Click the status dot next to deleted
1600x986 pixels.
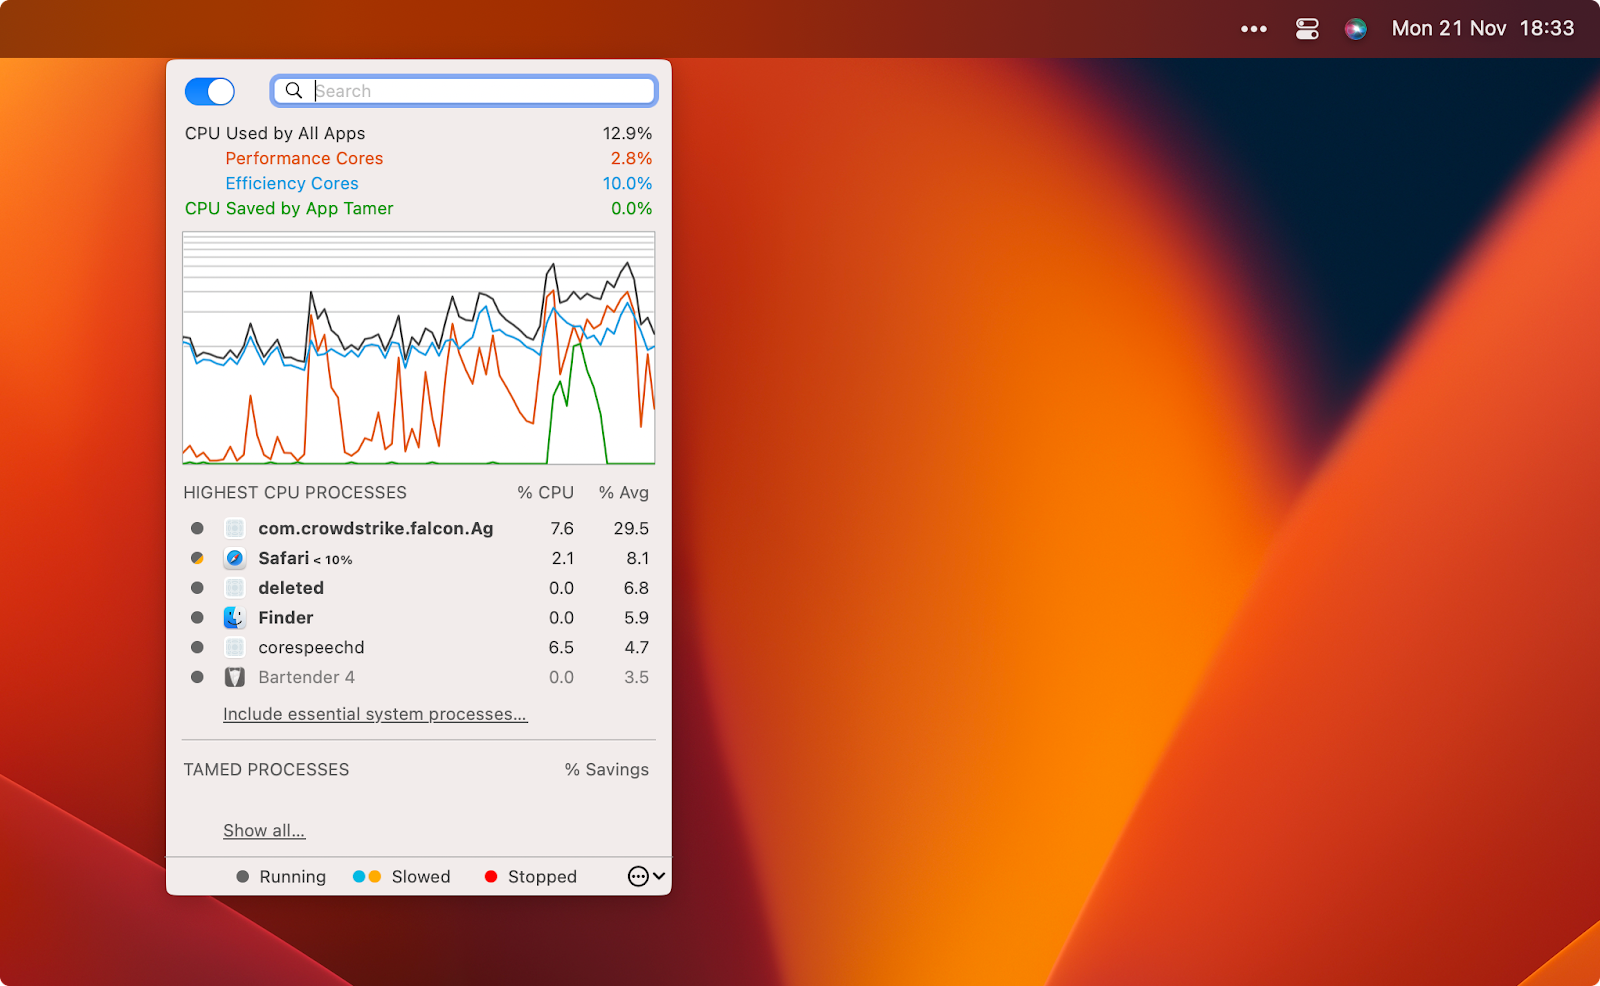197,588
